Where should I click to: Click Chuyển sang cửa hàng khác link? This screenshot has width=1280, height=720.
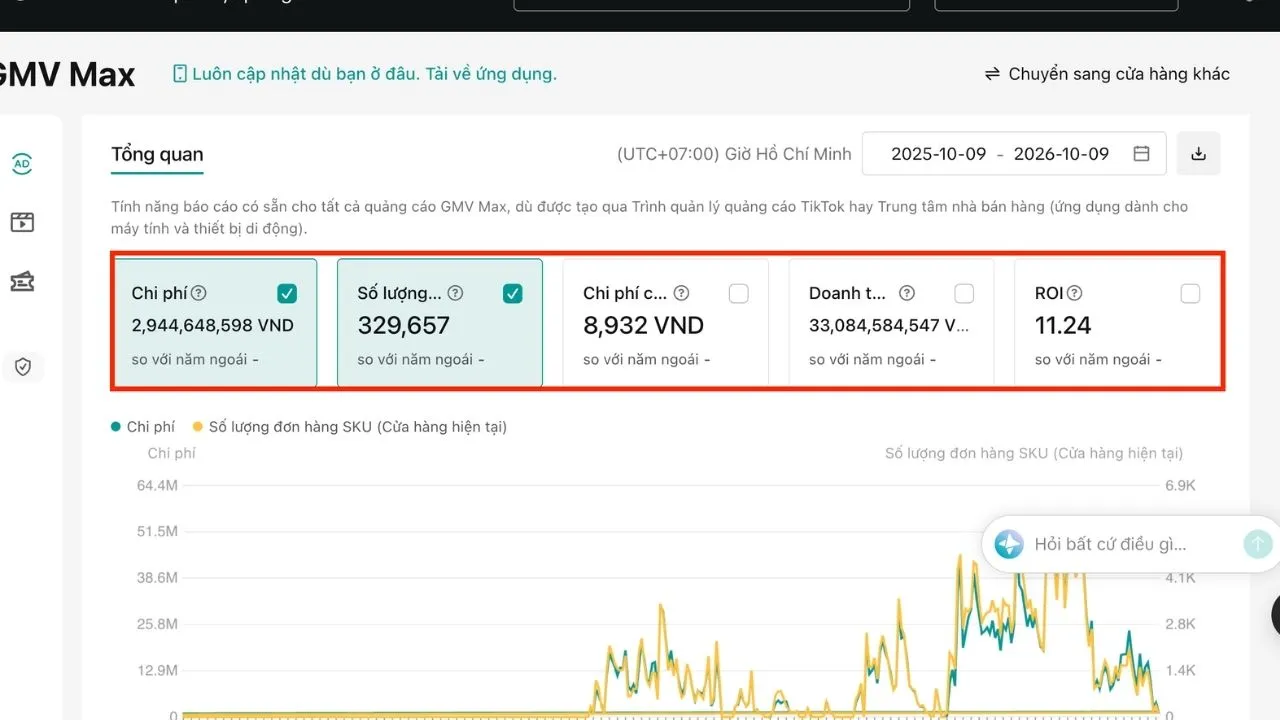[x=1107, y=74]
